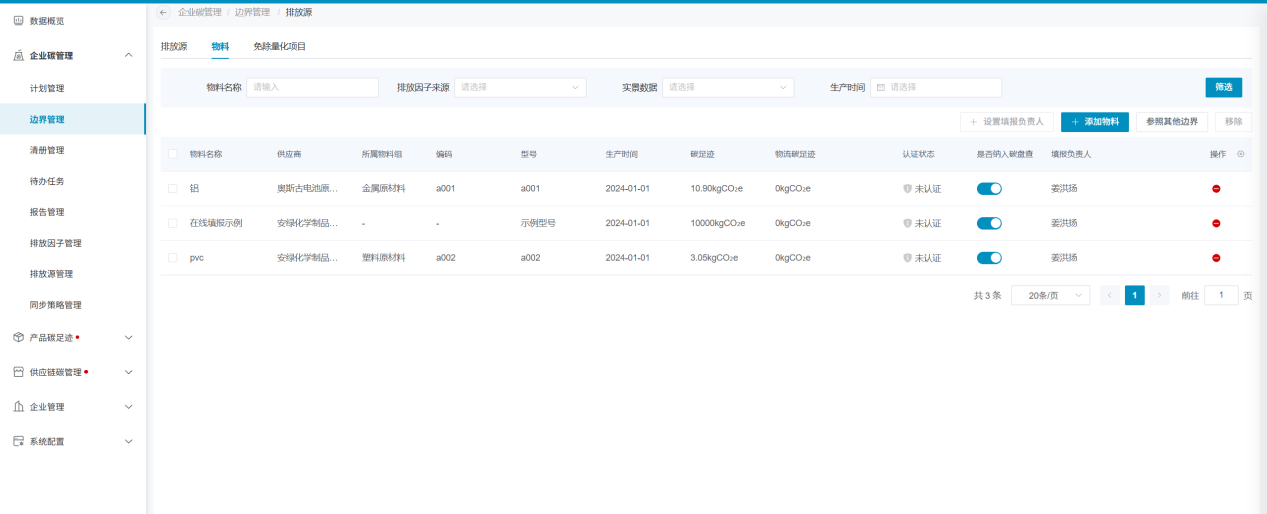Click the 筛选 filter button

(x=1223, y=87)
